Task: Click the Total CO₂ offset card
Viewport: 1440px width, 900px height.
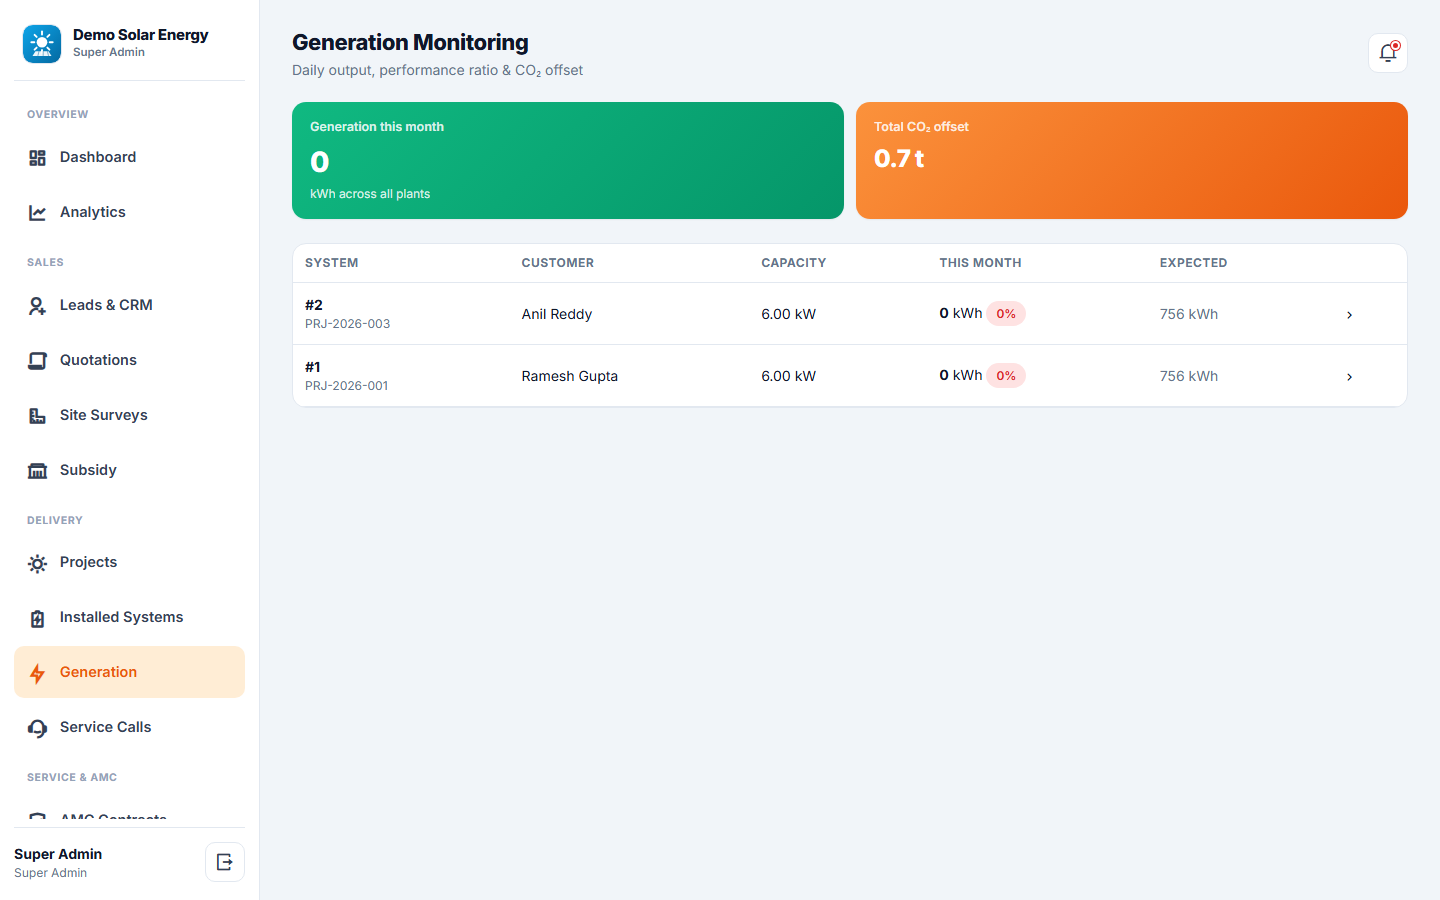Action: tap(1132, 160)
